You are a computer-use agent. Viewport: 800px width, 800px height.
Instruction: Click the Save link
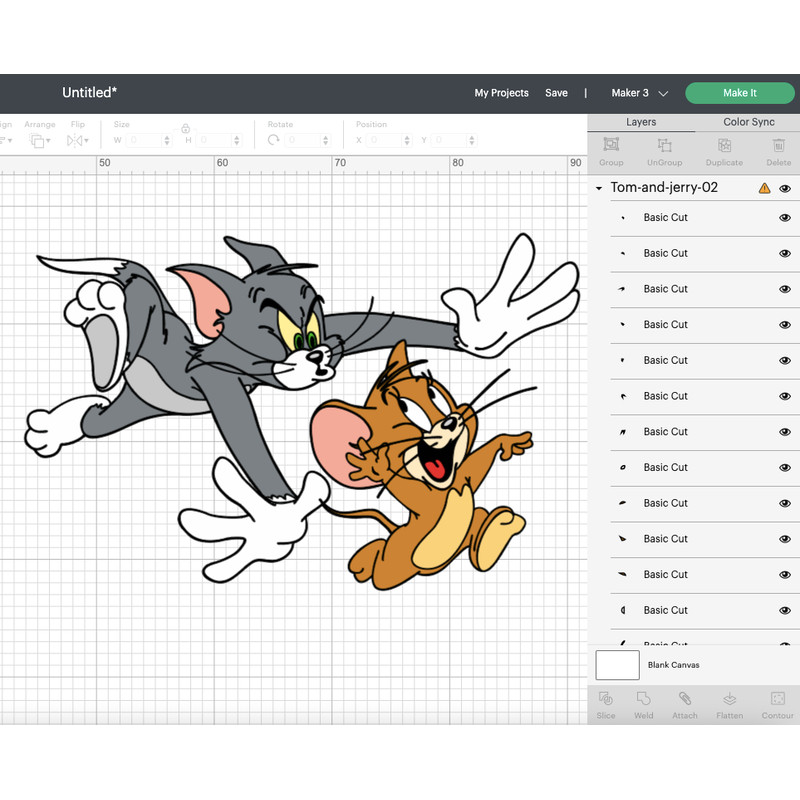[x=557, y=93]
